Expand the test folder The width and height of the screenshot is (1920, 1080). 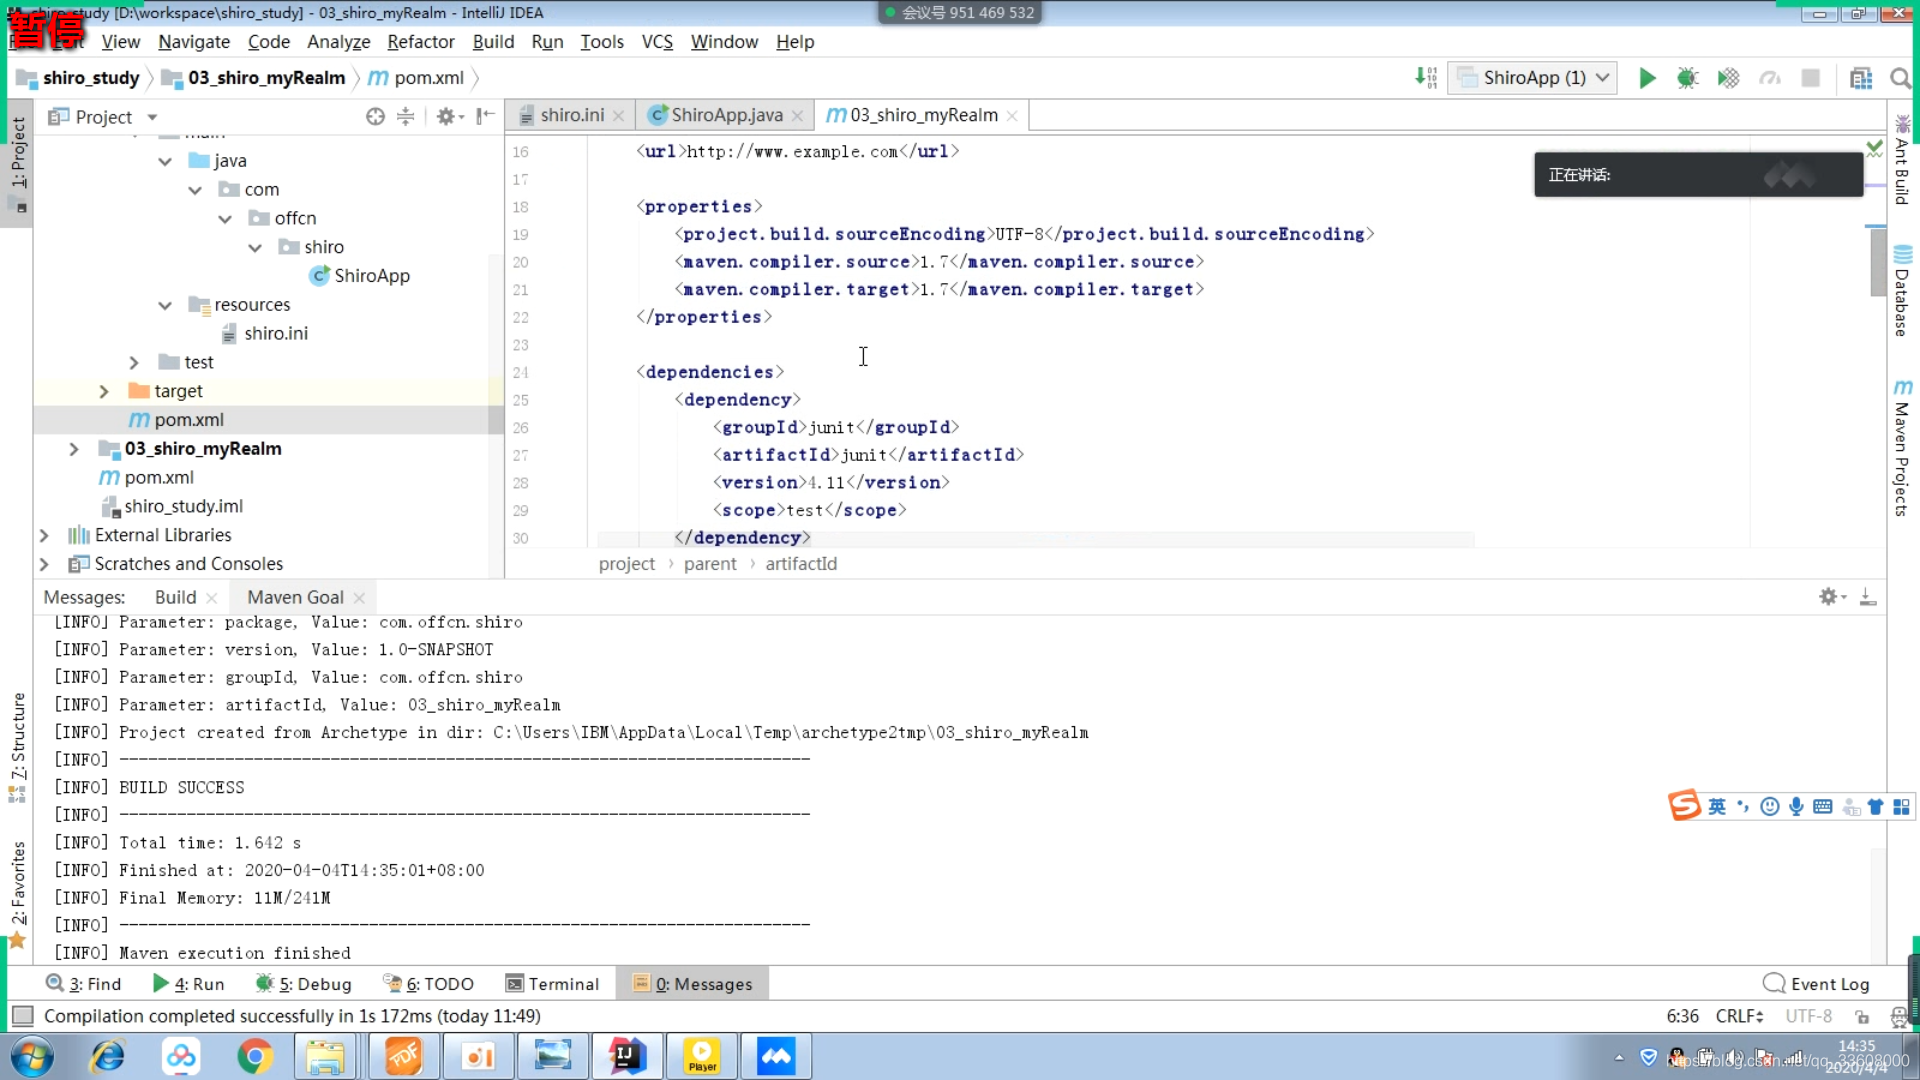(134, 363)
